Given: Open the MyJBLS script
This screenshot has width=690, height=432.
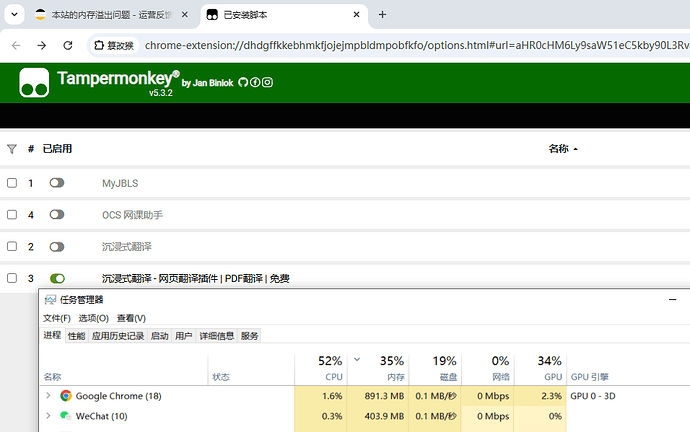Looking at the screenshot, I should point(120,183).
